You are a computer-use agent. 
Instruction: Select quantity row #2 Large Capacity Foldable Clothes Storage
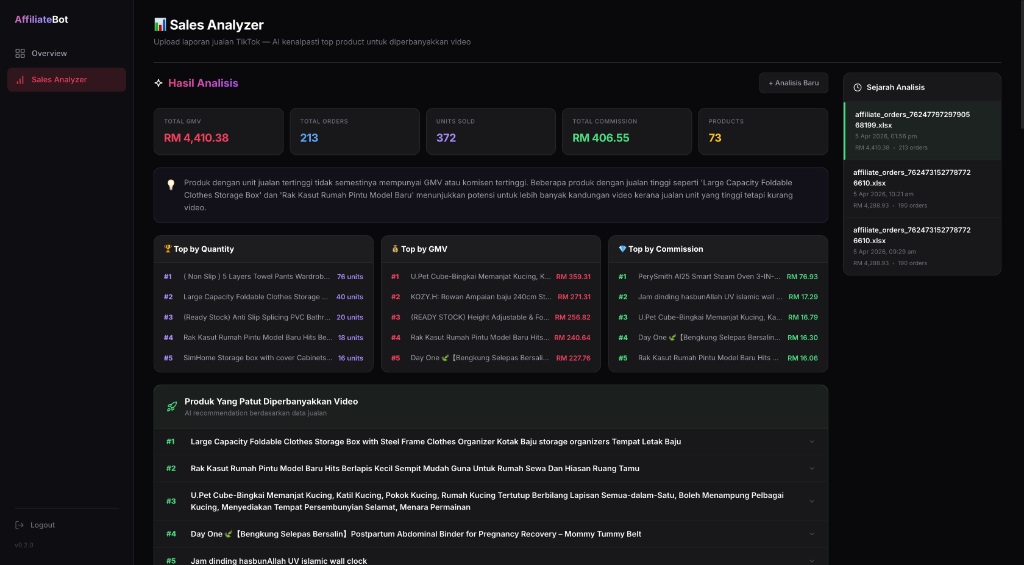[263, 297]
